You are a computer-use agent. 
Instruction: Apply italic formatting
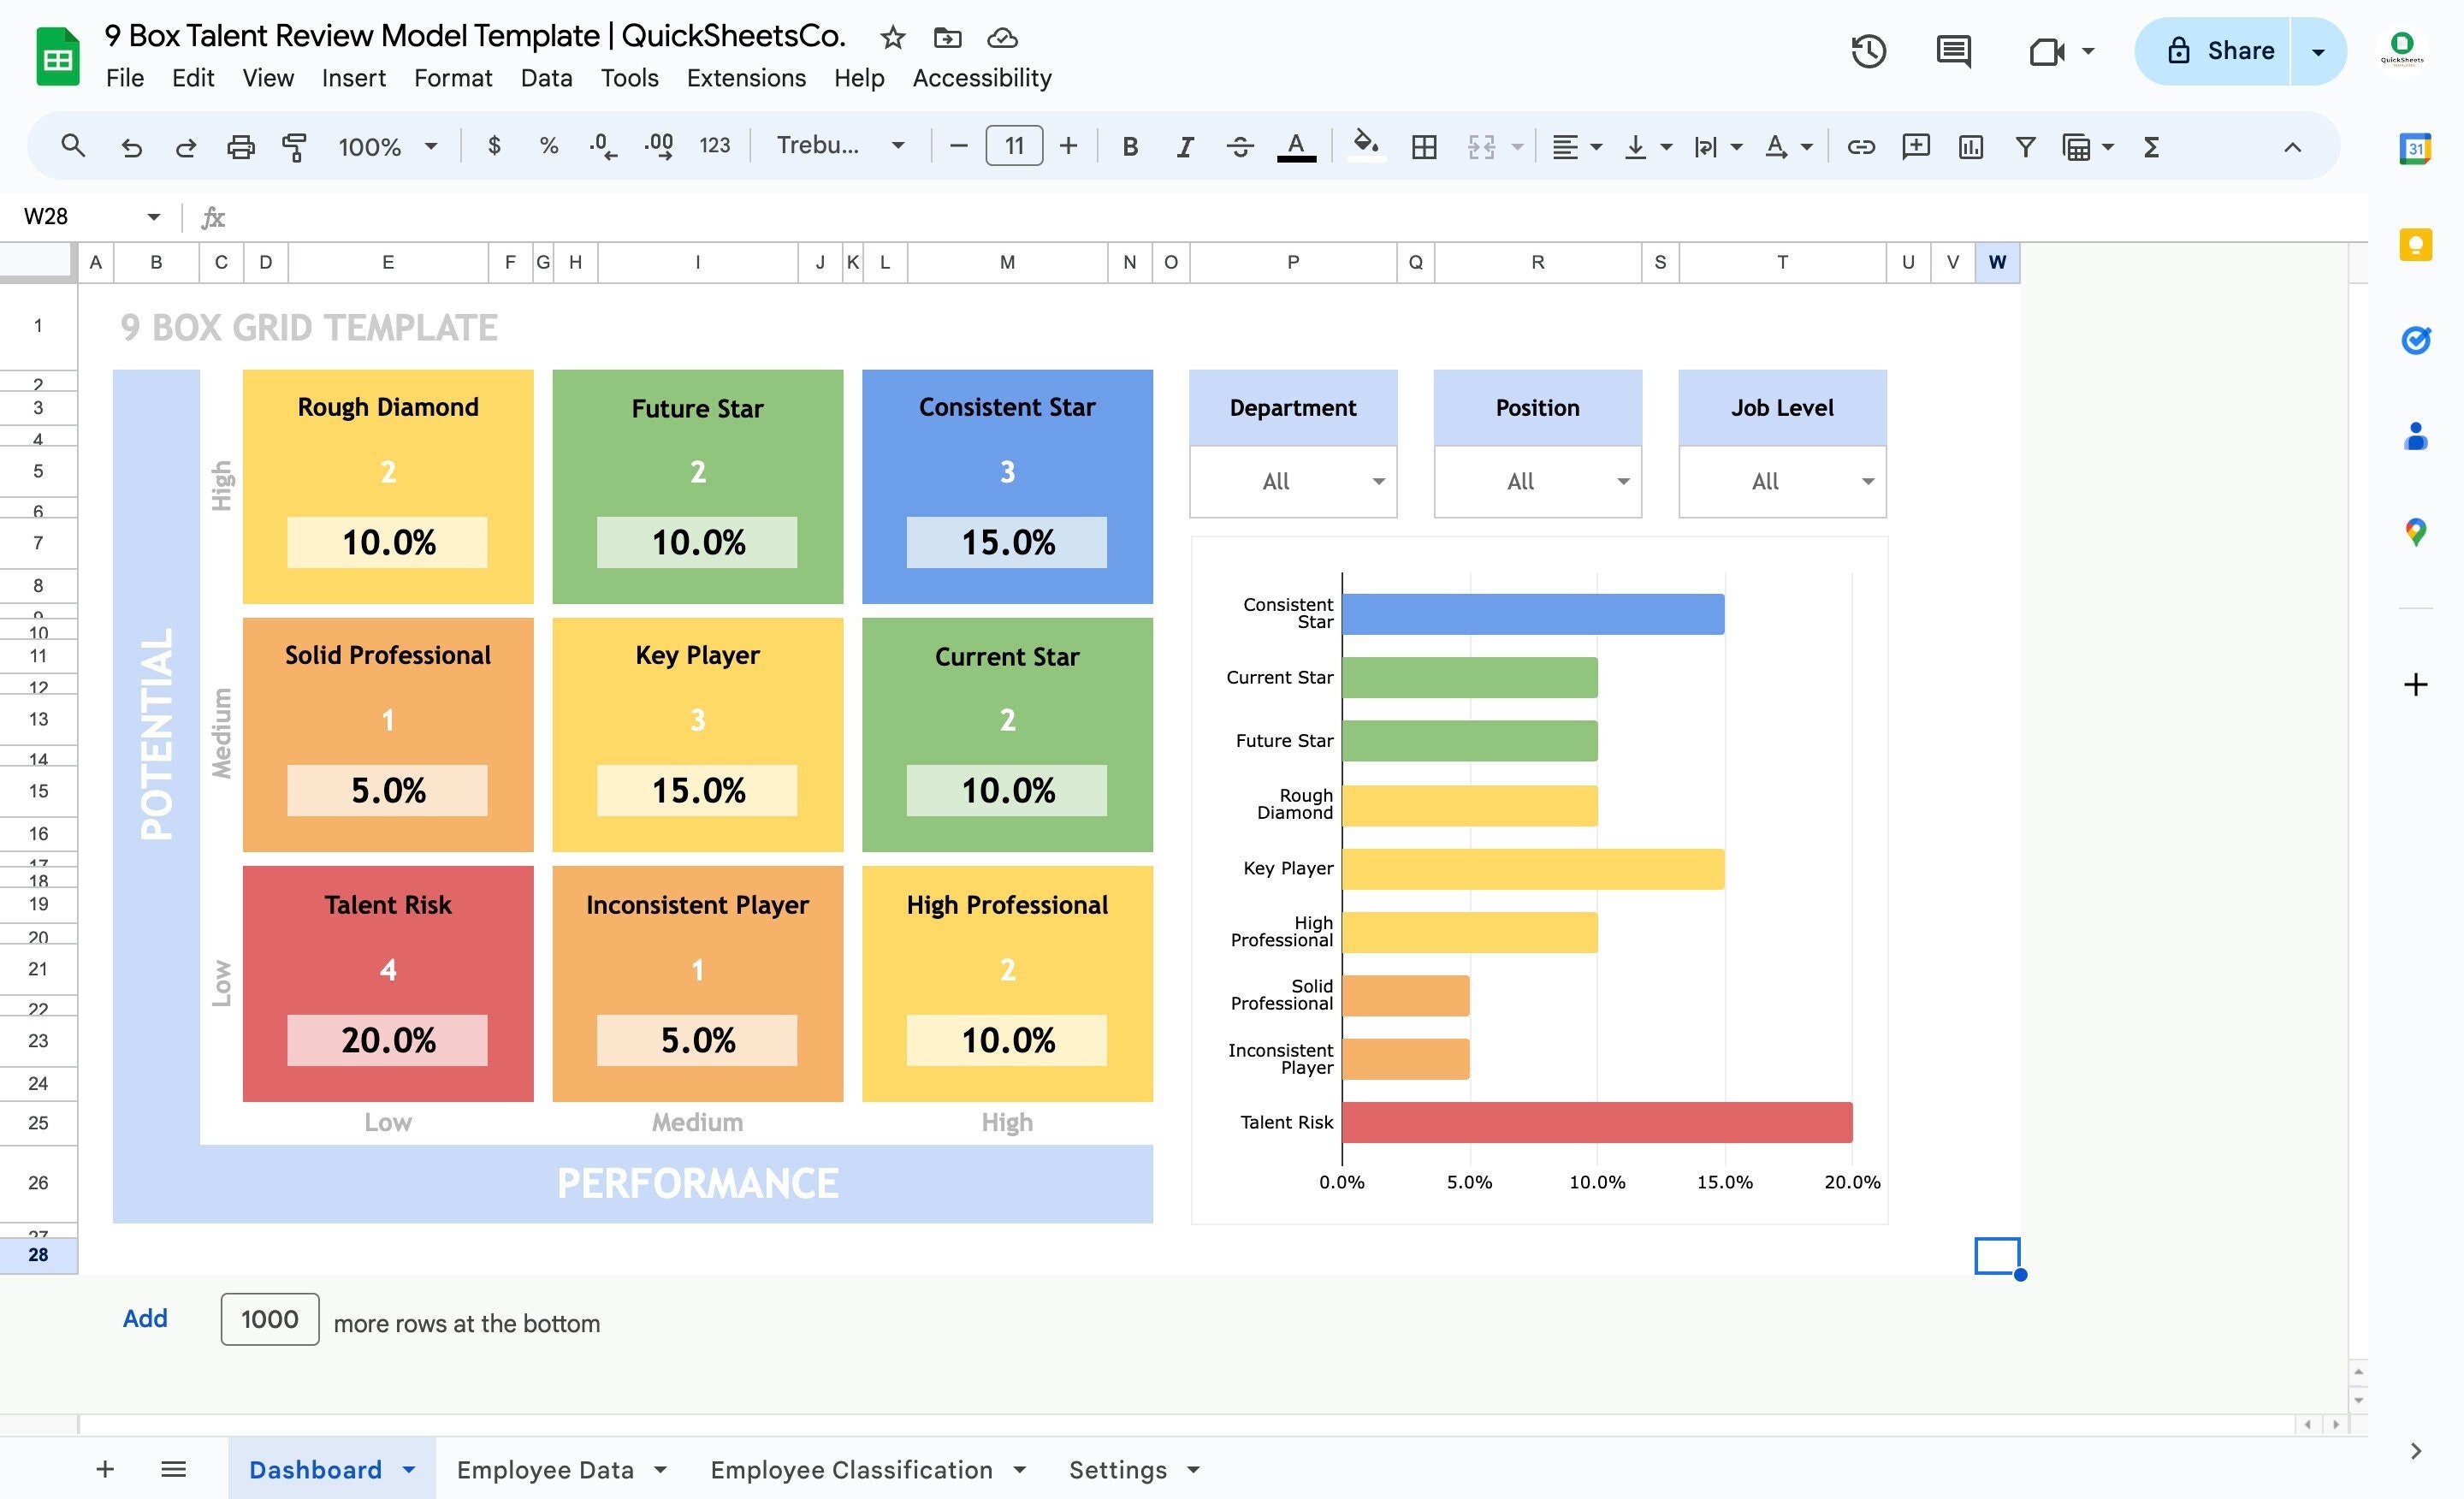pyautogui.click(x=1184, y=146)
